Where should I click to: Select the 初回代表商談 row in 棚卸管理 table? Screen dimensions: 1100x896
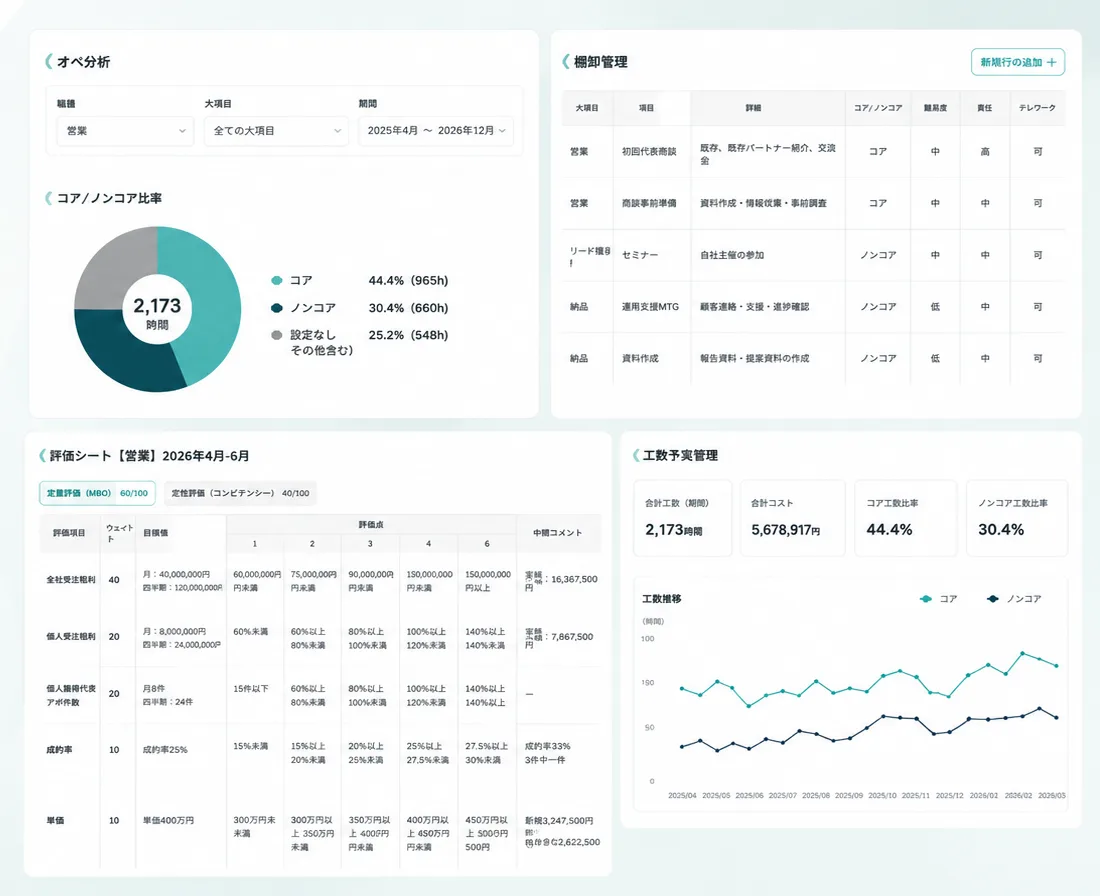[x=813, y=152]
